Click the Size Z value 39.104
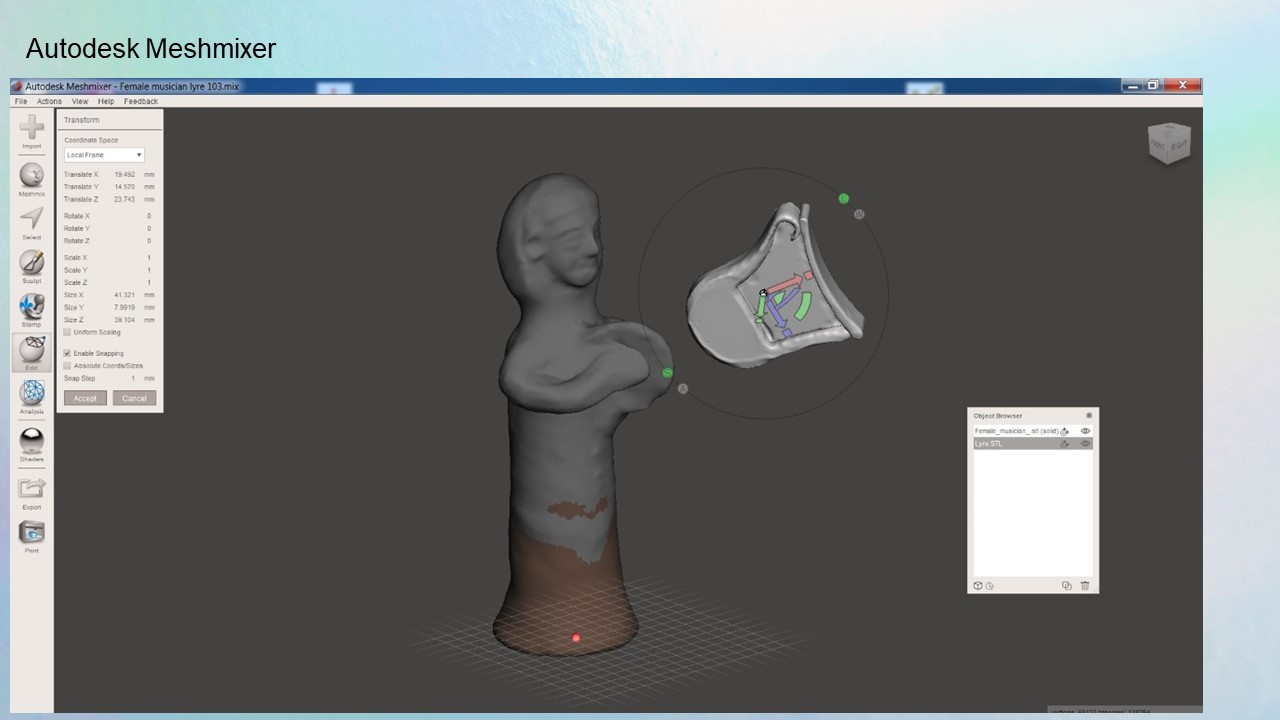This screenshot has height=720, width=1280. tap(125, 320)
